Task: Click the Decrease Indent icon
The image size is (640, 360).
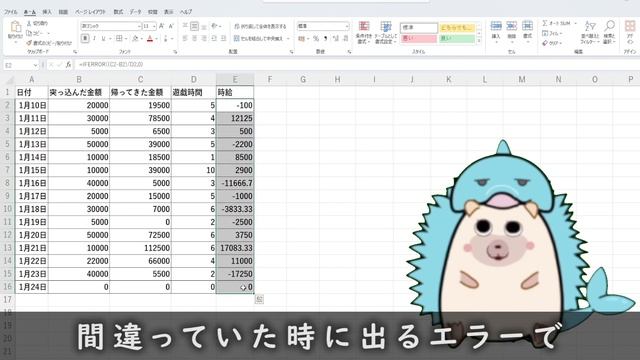Action: pos(214,38)
